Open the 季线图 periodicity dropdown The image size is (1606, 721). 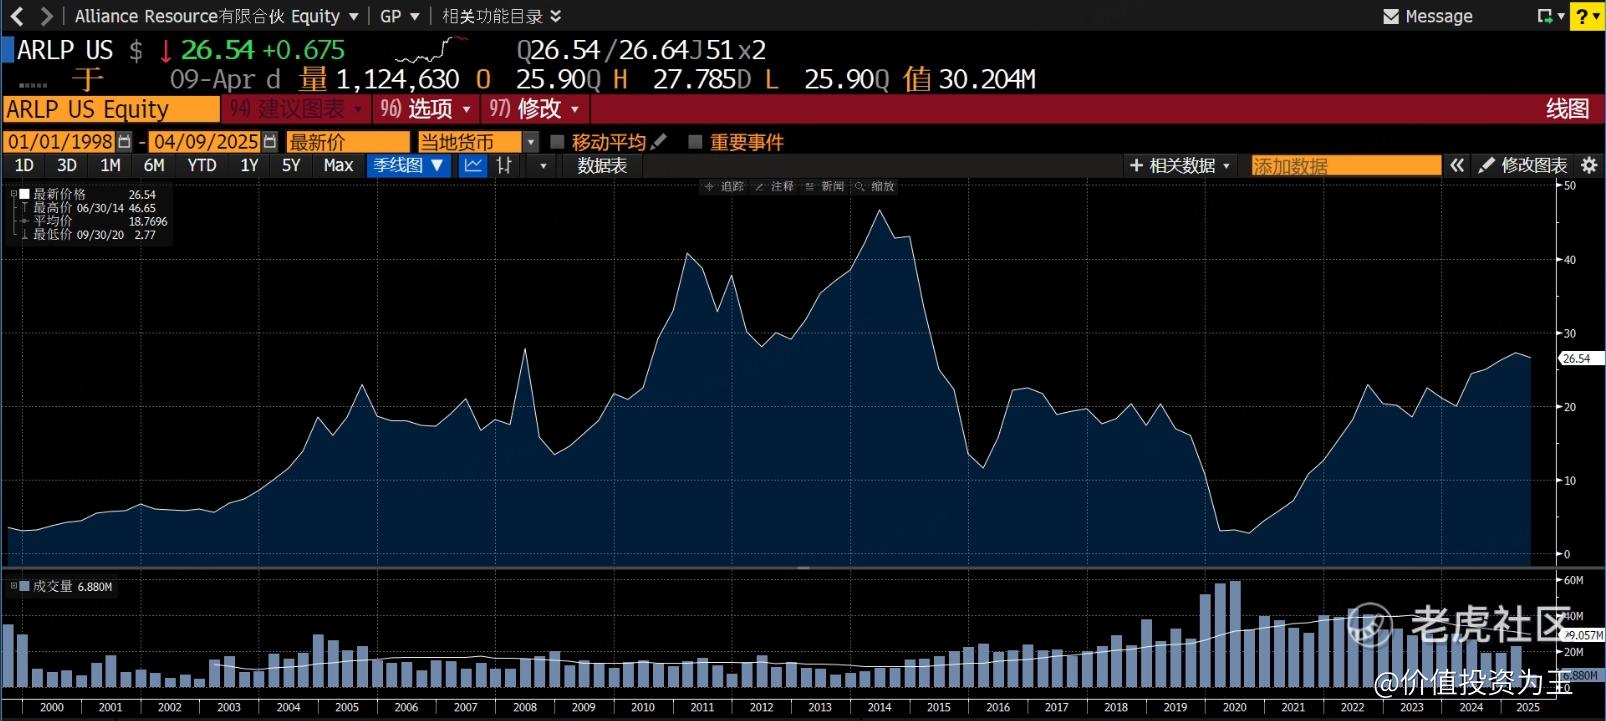(x=408, y=165)
